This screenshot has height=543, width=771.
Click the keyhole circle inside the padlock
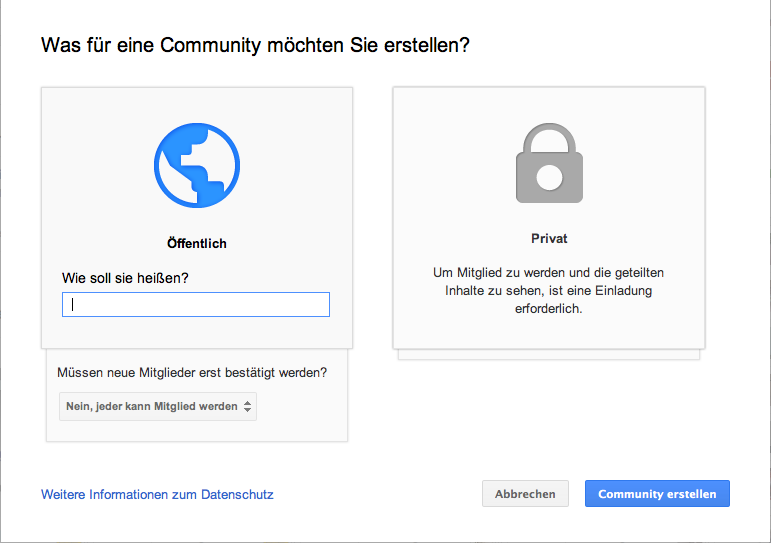[x=549, y=178]
